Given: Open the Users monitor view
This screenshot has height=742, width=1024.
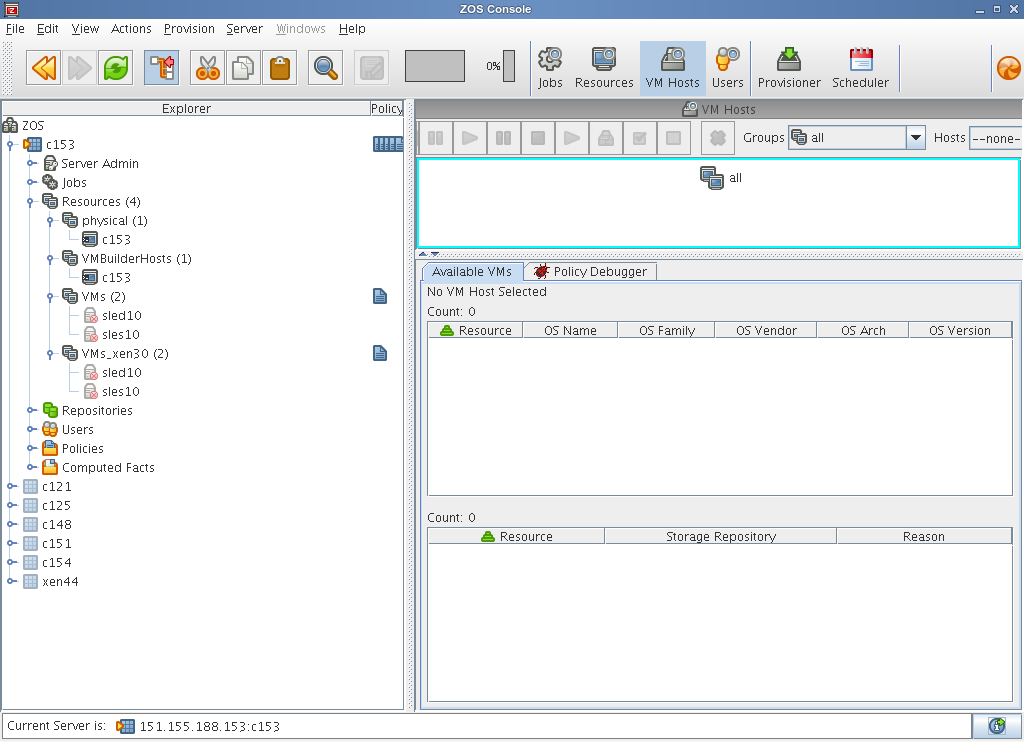Looking at the screenshot, I should coord(728,68).
